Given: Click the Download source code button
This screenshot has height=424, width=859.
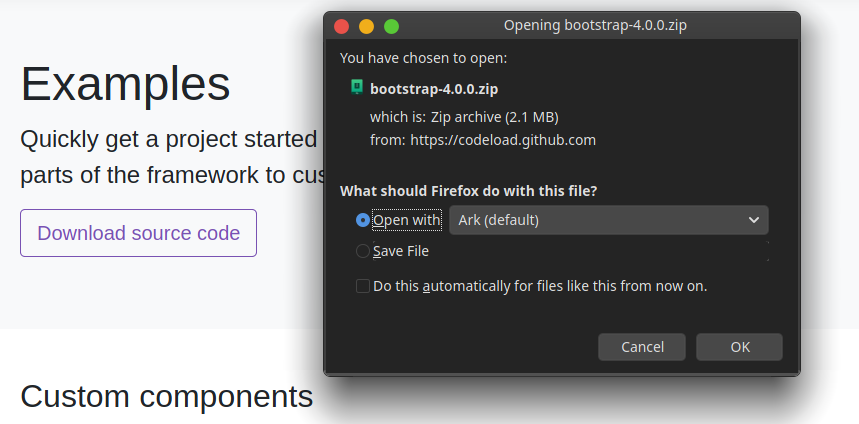Looking at the screenshot, I should (138, 233).
